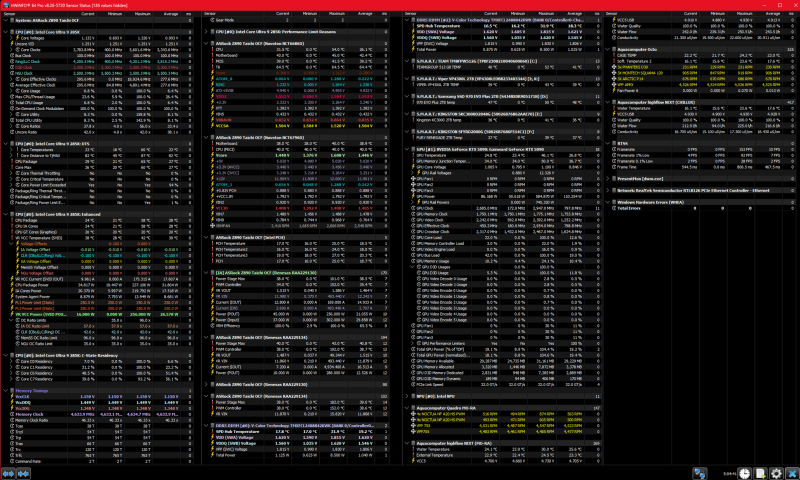This screenshot has width=800, height=480.
Task: Collapse the System: ASRock Z890 Taichi OCF group
Action: pos(6,20)
